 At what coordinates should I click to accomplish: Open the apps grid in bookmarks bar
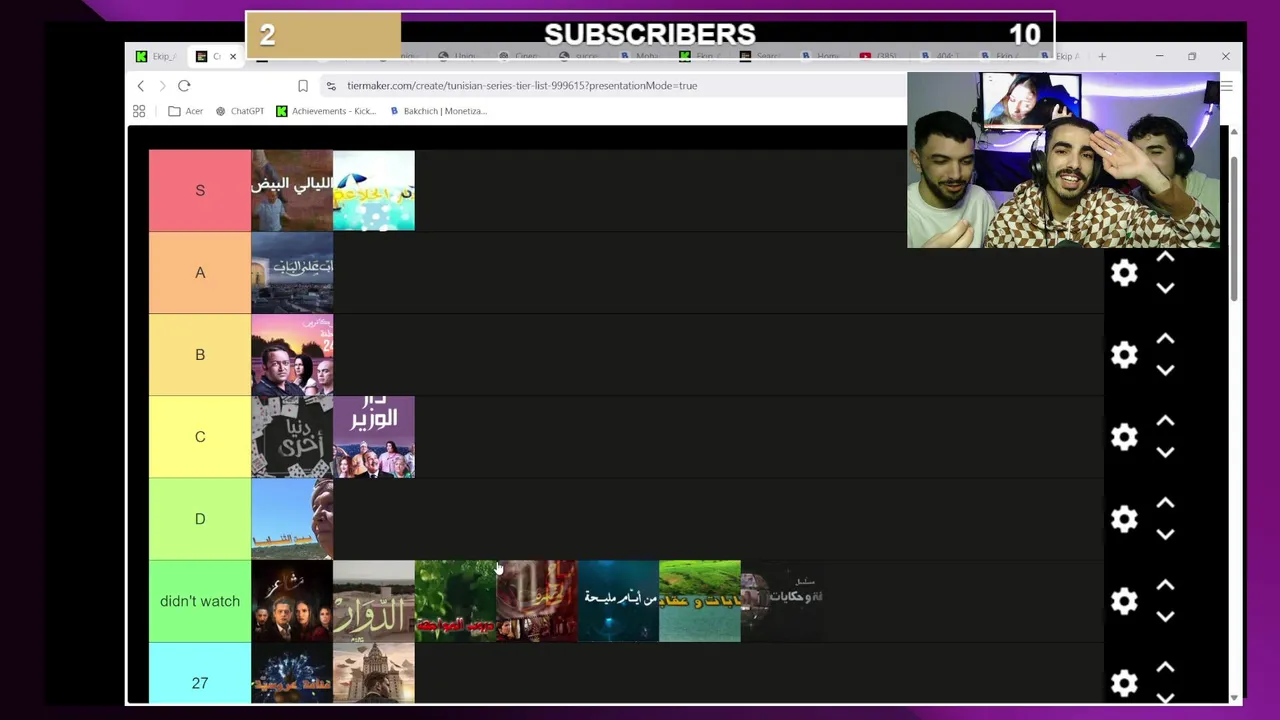[139, 111]
